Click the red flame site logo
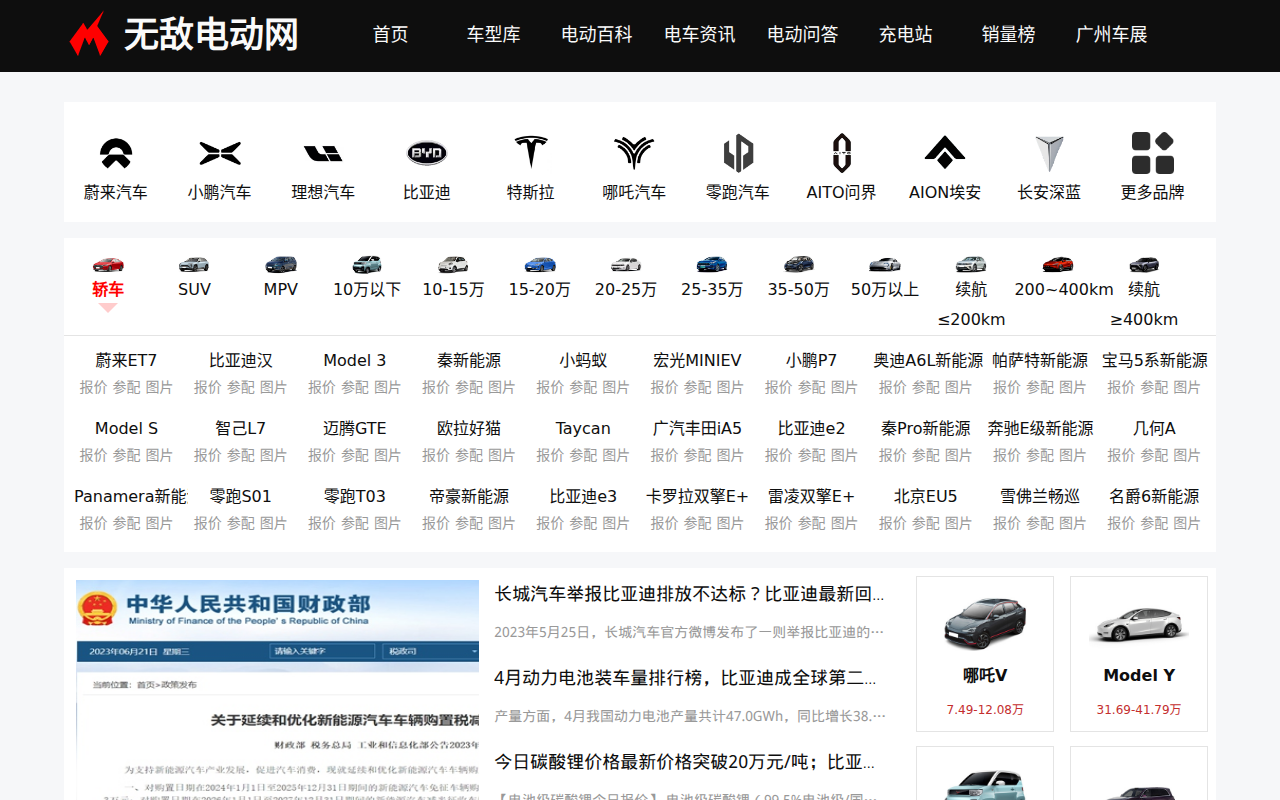1280x800 pixels. coord(88,34)
